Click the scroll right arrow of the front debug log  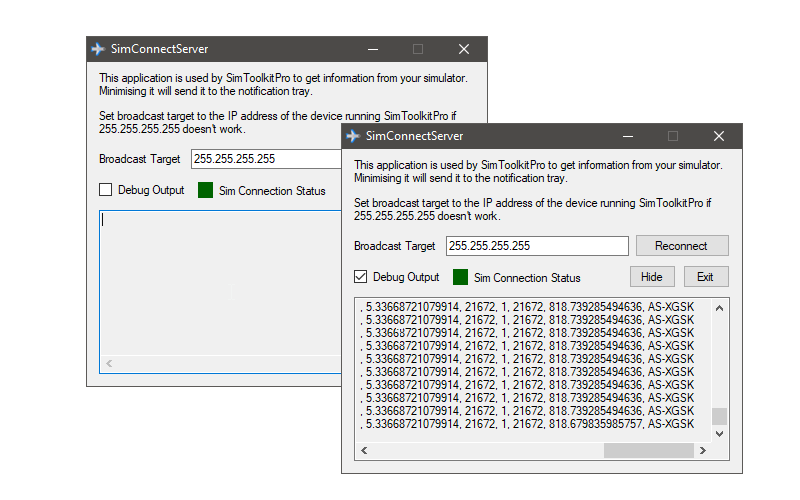(x=703, y=451)
